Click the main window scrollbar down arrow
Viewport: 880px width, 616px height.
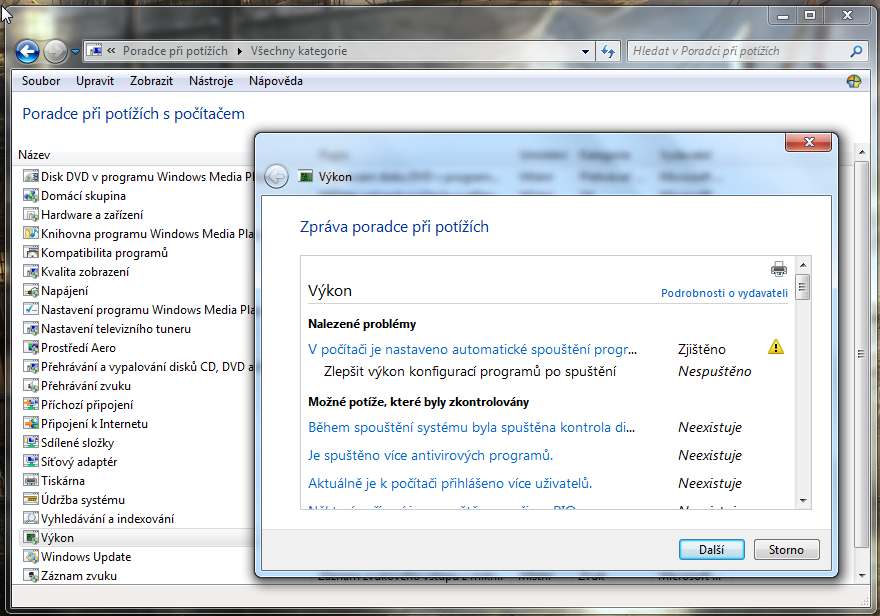(x=861, y=576)
